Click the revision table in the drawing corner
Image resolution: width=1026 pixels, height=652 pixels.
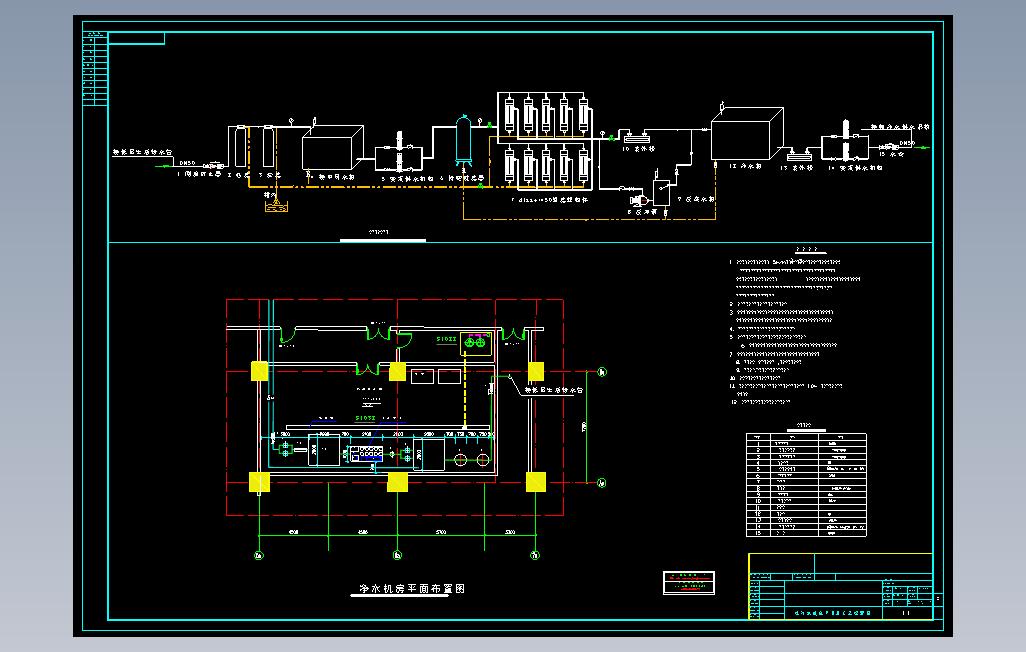pyautogui.click(x=96, y=69)
